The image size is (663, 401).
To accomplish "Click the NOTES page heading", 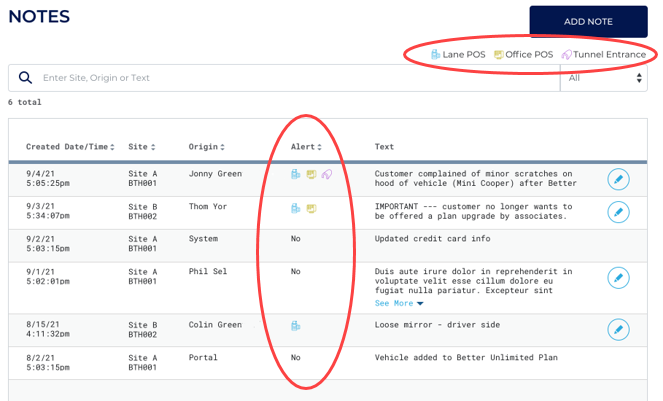I will (39, 16).
